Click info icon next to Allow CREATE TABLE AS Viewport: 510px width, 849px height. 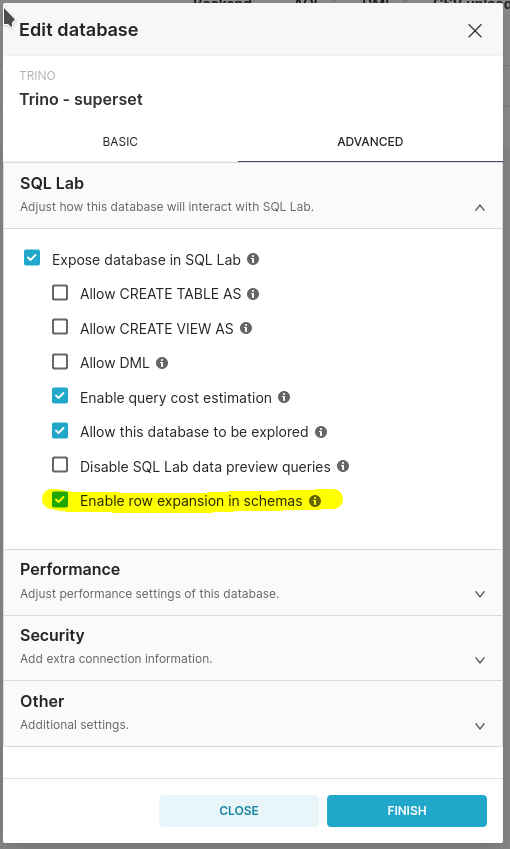[253, 293]
